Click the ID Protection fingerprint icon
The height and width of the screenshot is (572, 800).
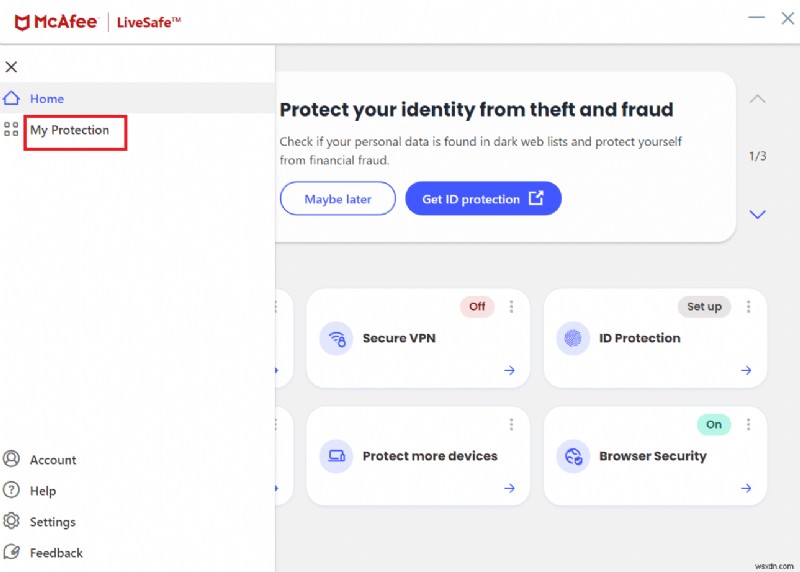click(x=573, y=338)
